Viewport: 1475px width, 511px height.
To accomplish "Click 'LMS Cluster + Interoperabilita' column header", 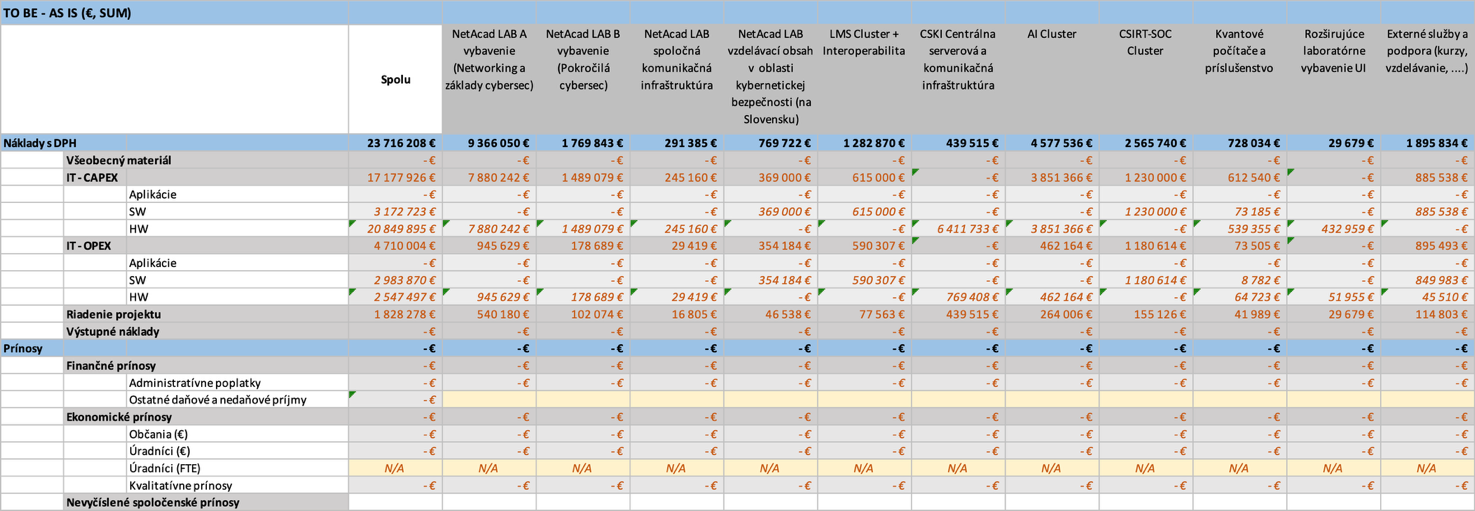I will pos(863,42).
